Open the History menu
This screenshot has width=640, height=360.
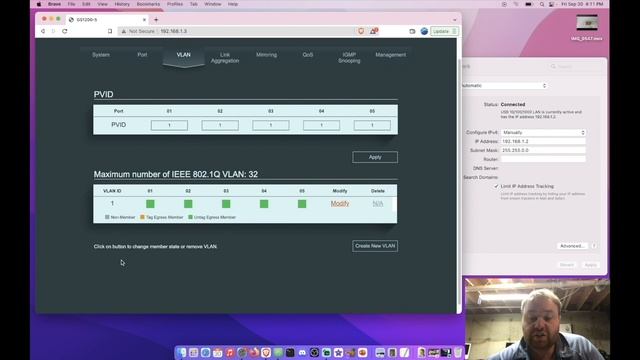[x=122, y=4]
